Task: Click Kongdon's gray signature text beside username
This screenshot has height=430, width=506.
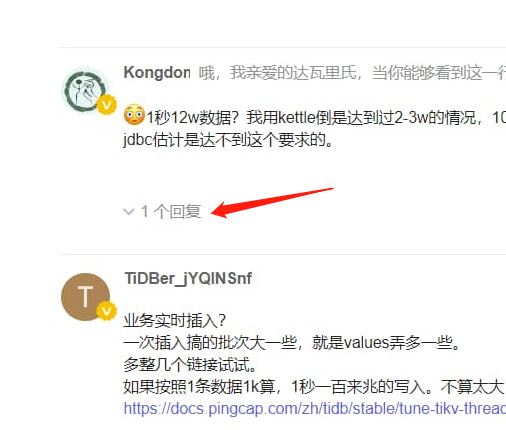Action: pyautogui.click(x=352, y=73)
